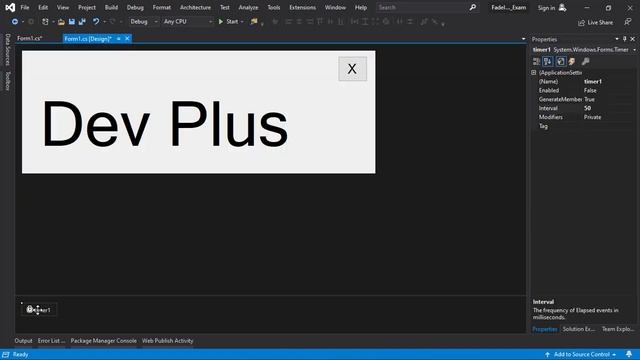Click the Visual Studio logo icon

(x=10, y=7)
